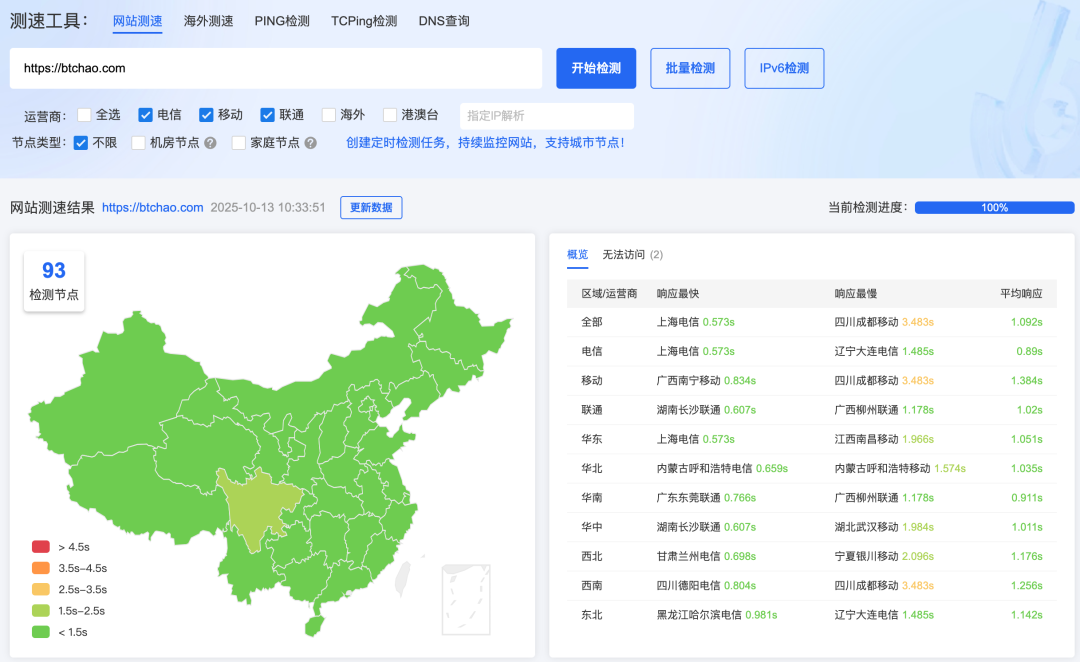Open the TCPing检测 tab
The image size is (1080, 662).
point(364,21)
